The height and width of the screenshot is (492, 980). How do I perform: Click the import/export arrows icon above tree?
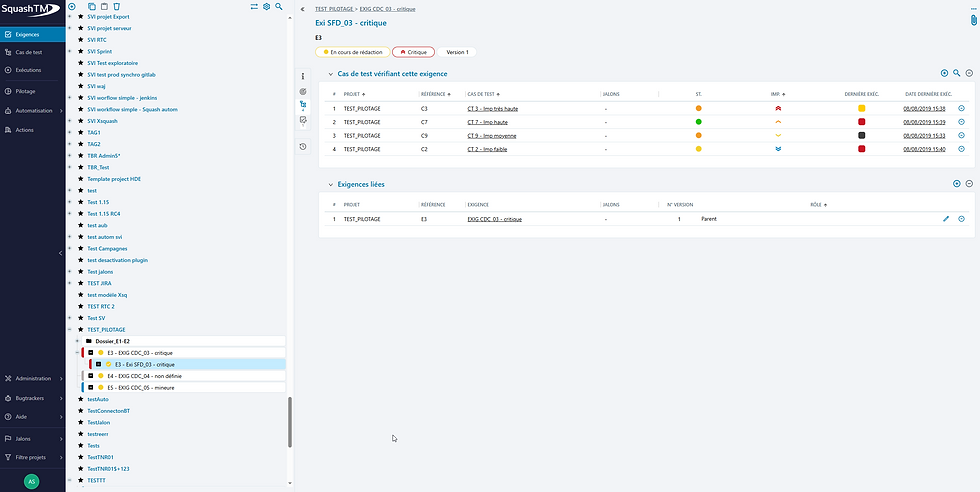click(x=254, y=6)
